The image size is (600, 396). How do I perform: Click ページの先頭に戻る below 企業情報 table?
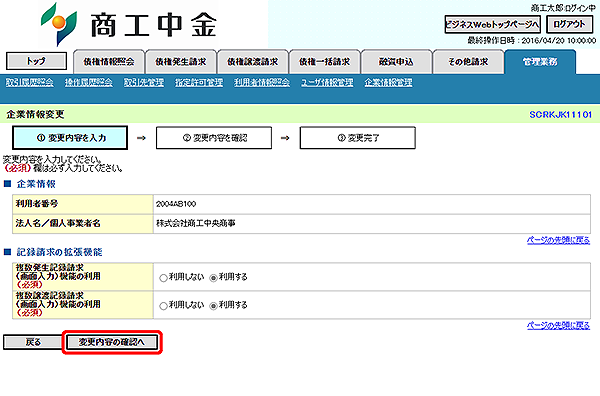coord(558,240)
